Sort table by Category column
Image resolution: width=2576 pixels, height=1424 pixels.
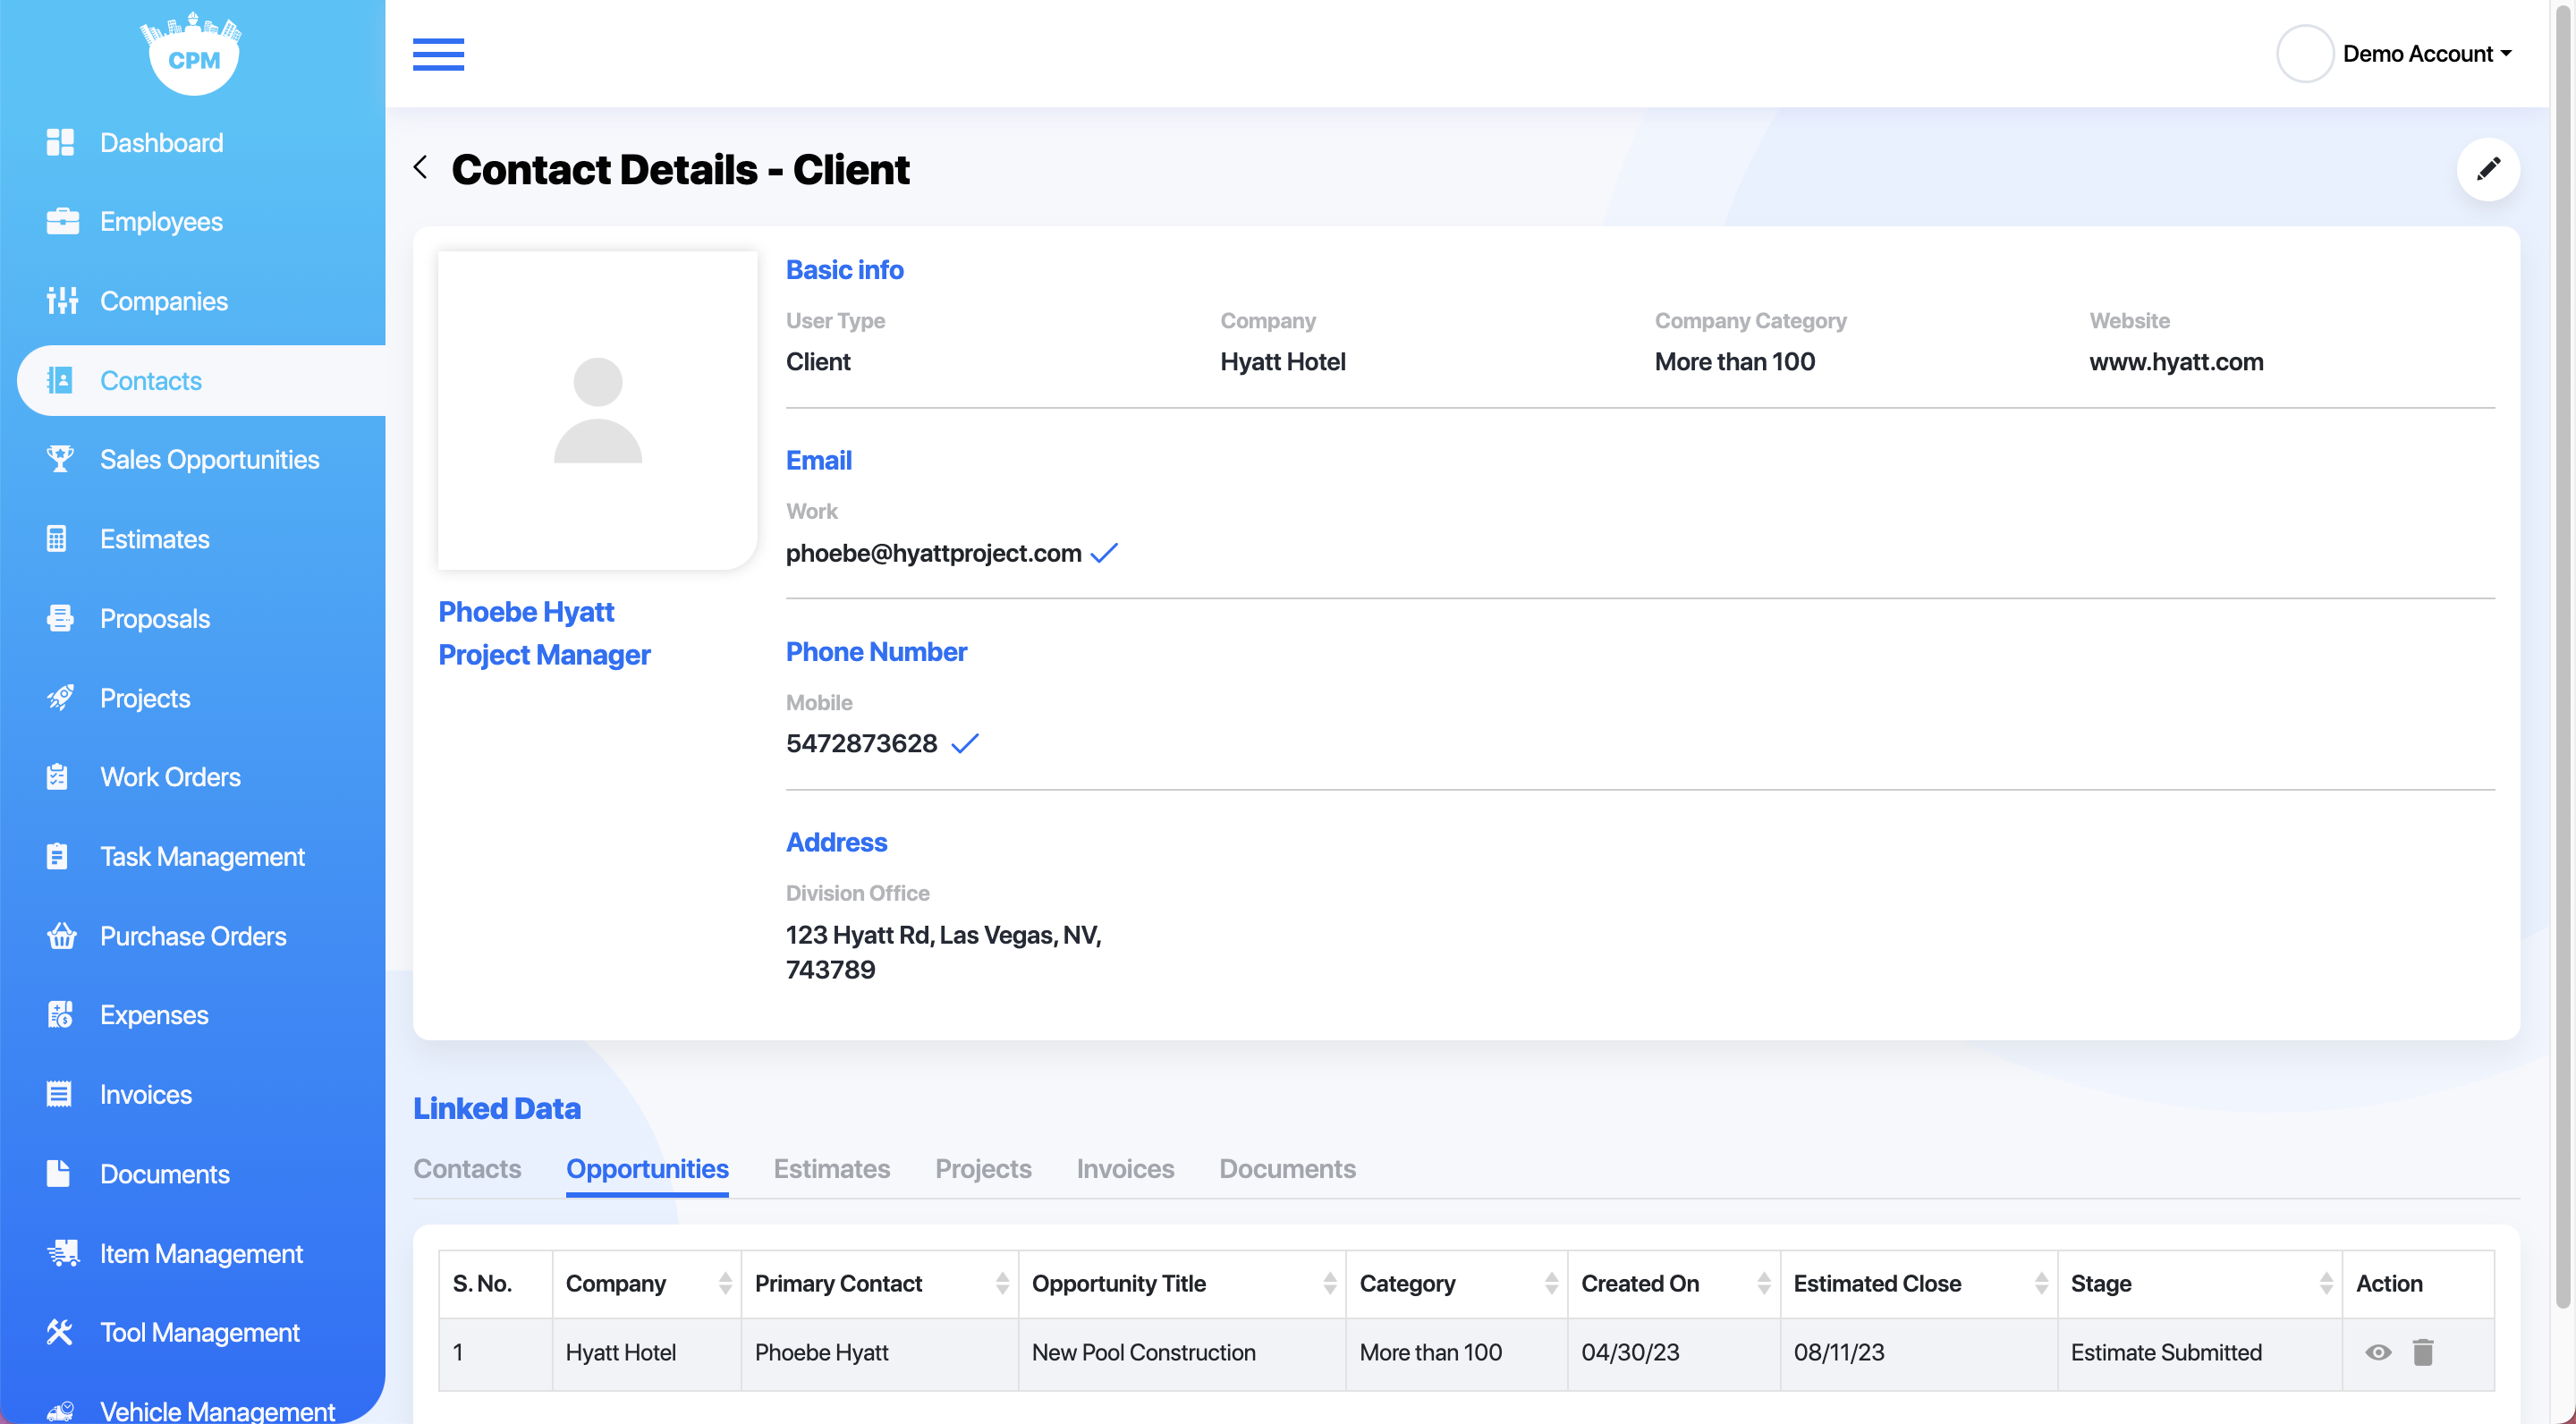(1551, 1284)
